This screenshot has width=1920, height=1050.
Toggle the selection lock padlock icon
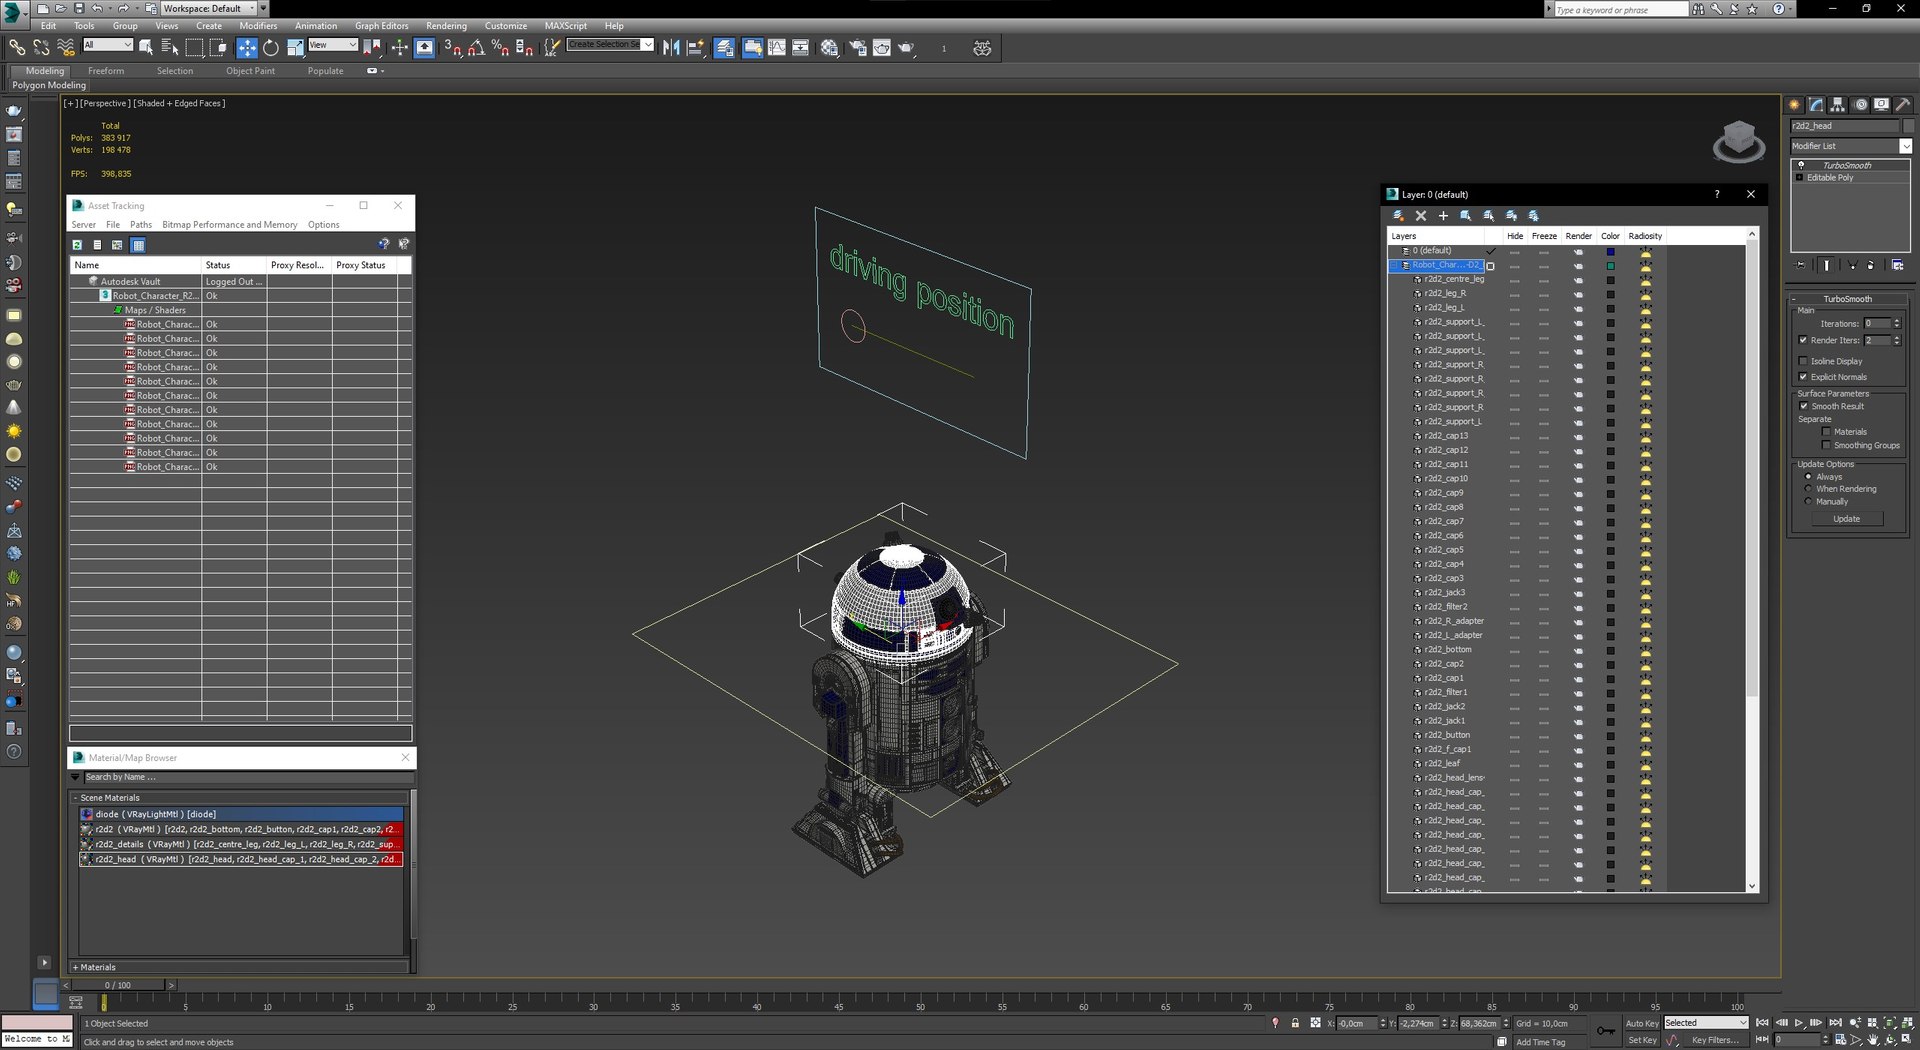pos(1295,1023)
